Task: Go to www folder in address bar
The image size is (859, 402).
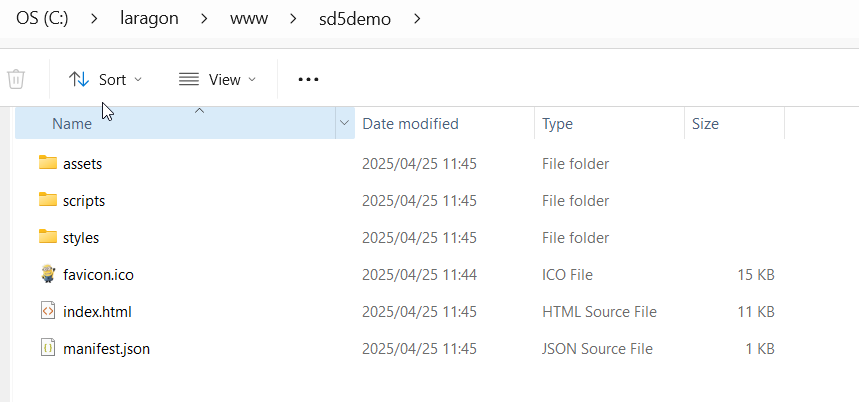Action: click(249, 19)
